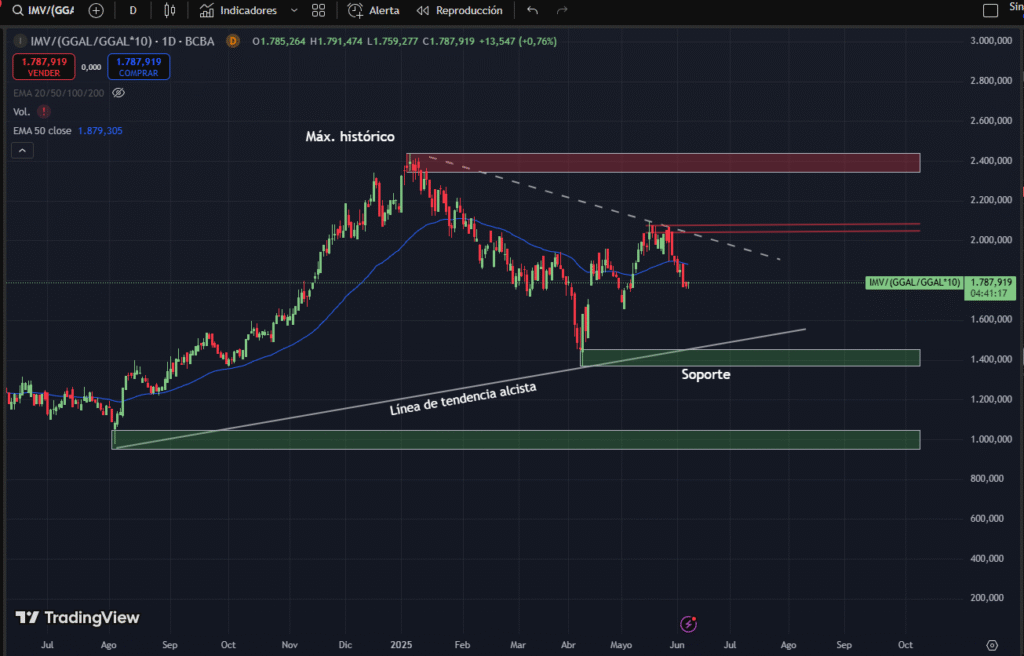Click the TradingView logo
Screen dimensions: 1024x656
(77, 618)
